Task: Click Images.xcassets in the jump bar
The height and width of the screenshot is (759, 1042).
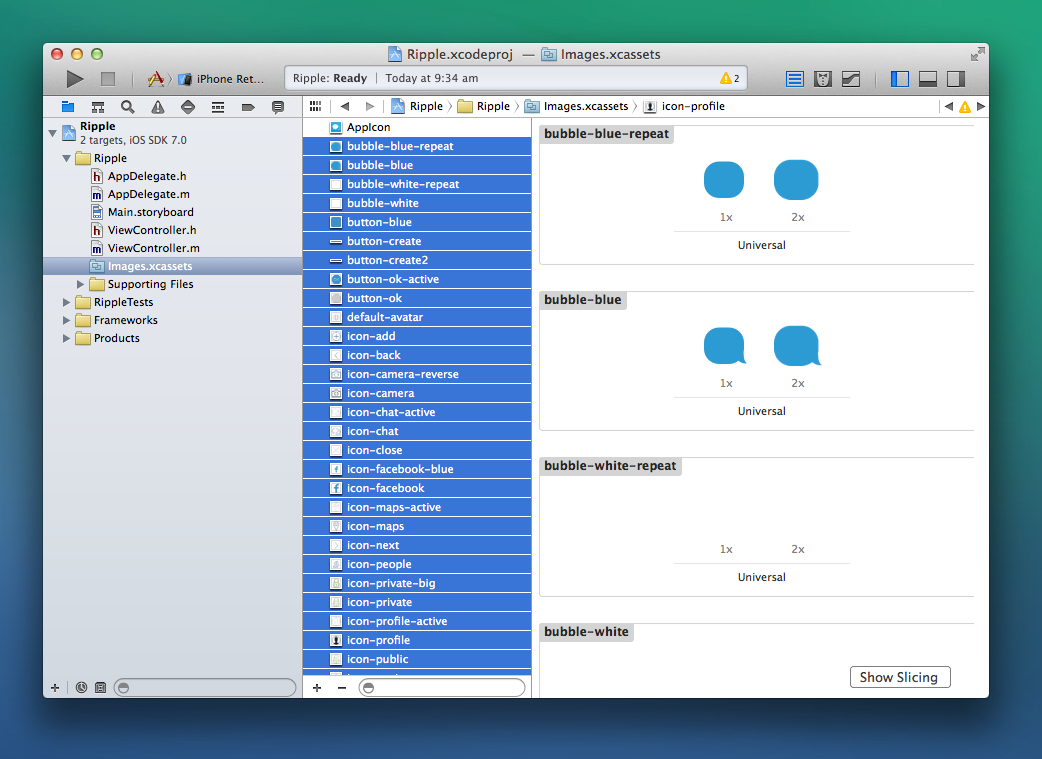Action: point(586,106)
